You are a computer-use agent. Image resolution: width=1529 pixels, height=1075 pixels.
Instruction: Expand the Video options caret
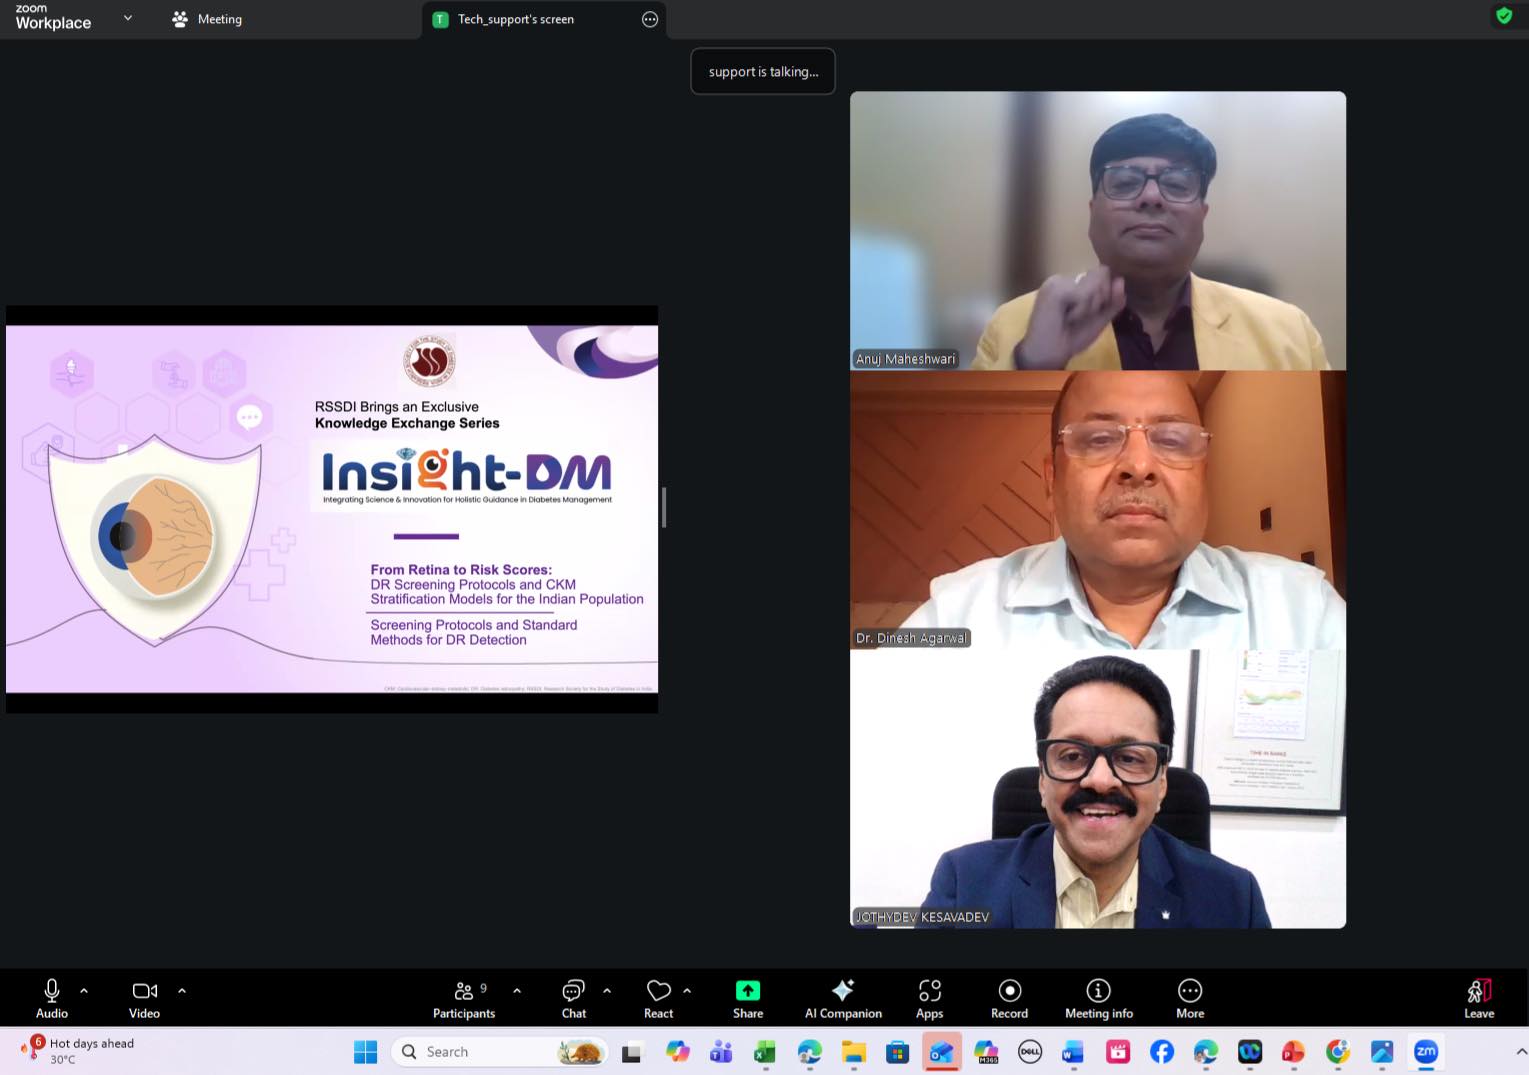tap(182, 991)
